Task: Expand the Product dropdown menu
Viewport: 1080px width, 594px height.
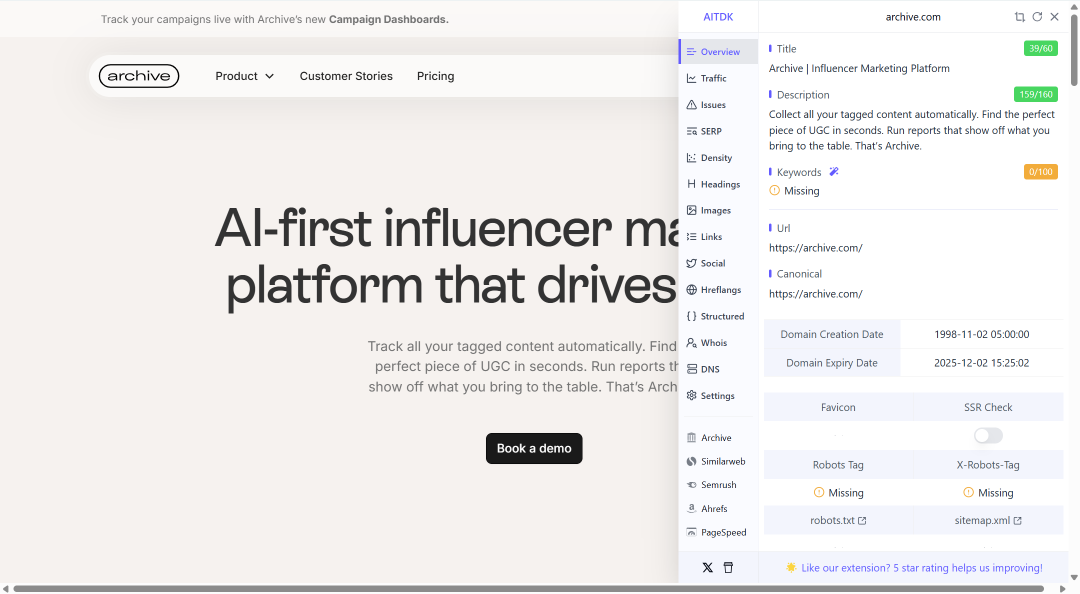Action: pyautogui.click(x=245, y=76)
